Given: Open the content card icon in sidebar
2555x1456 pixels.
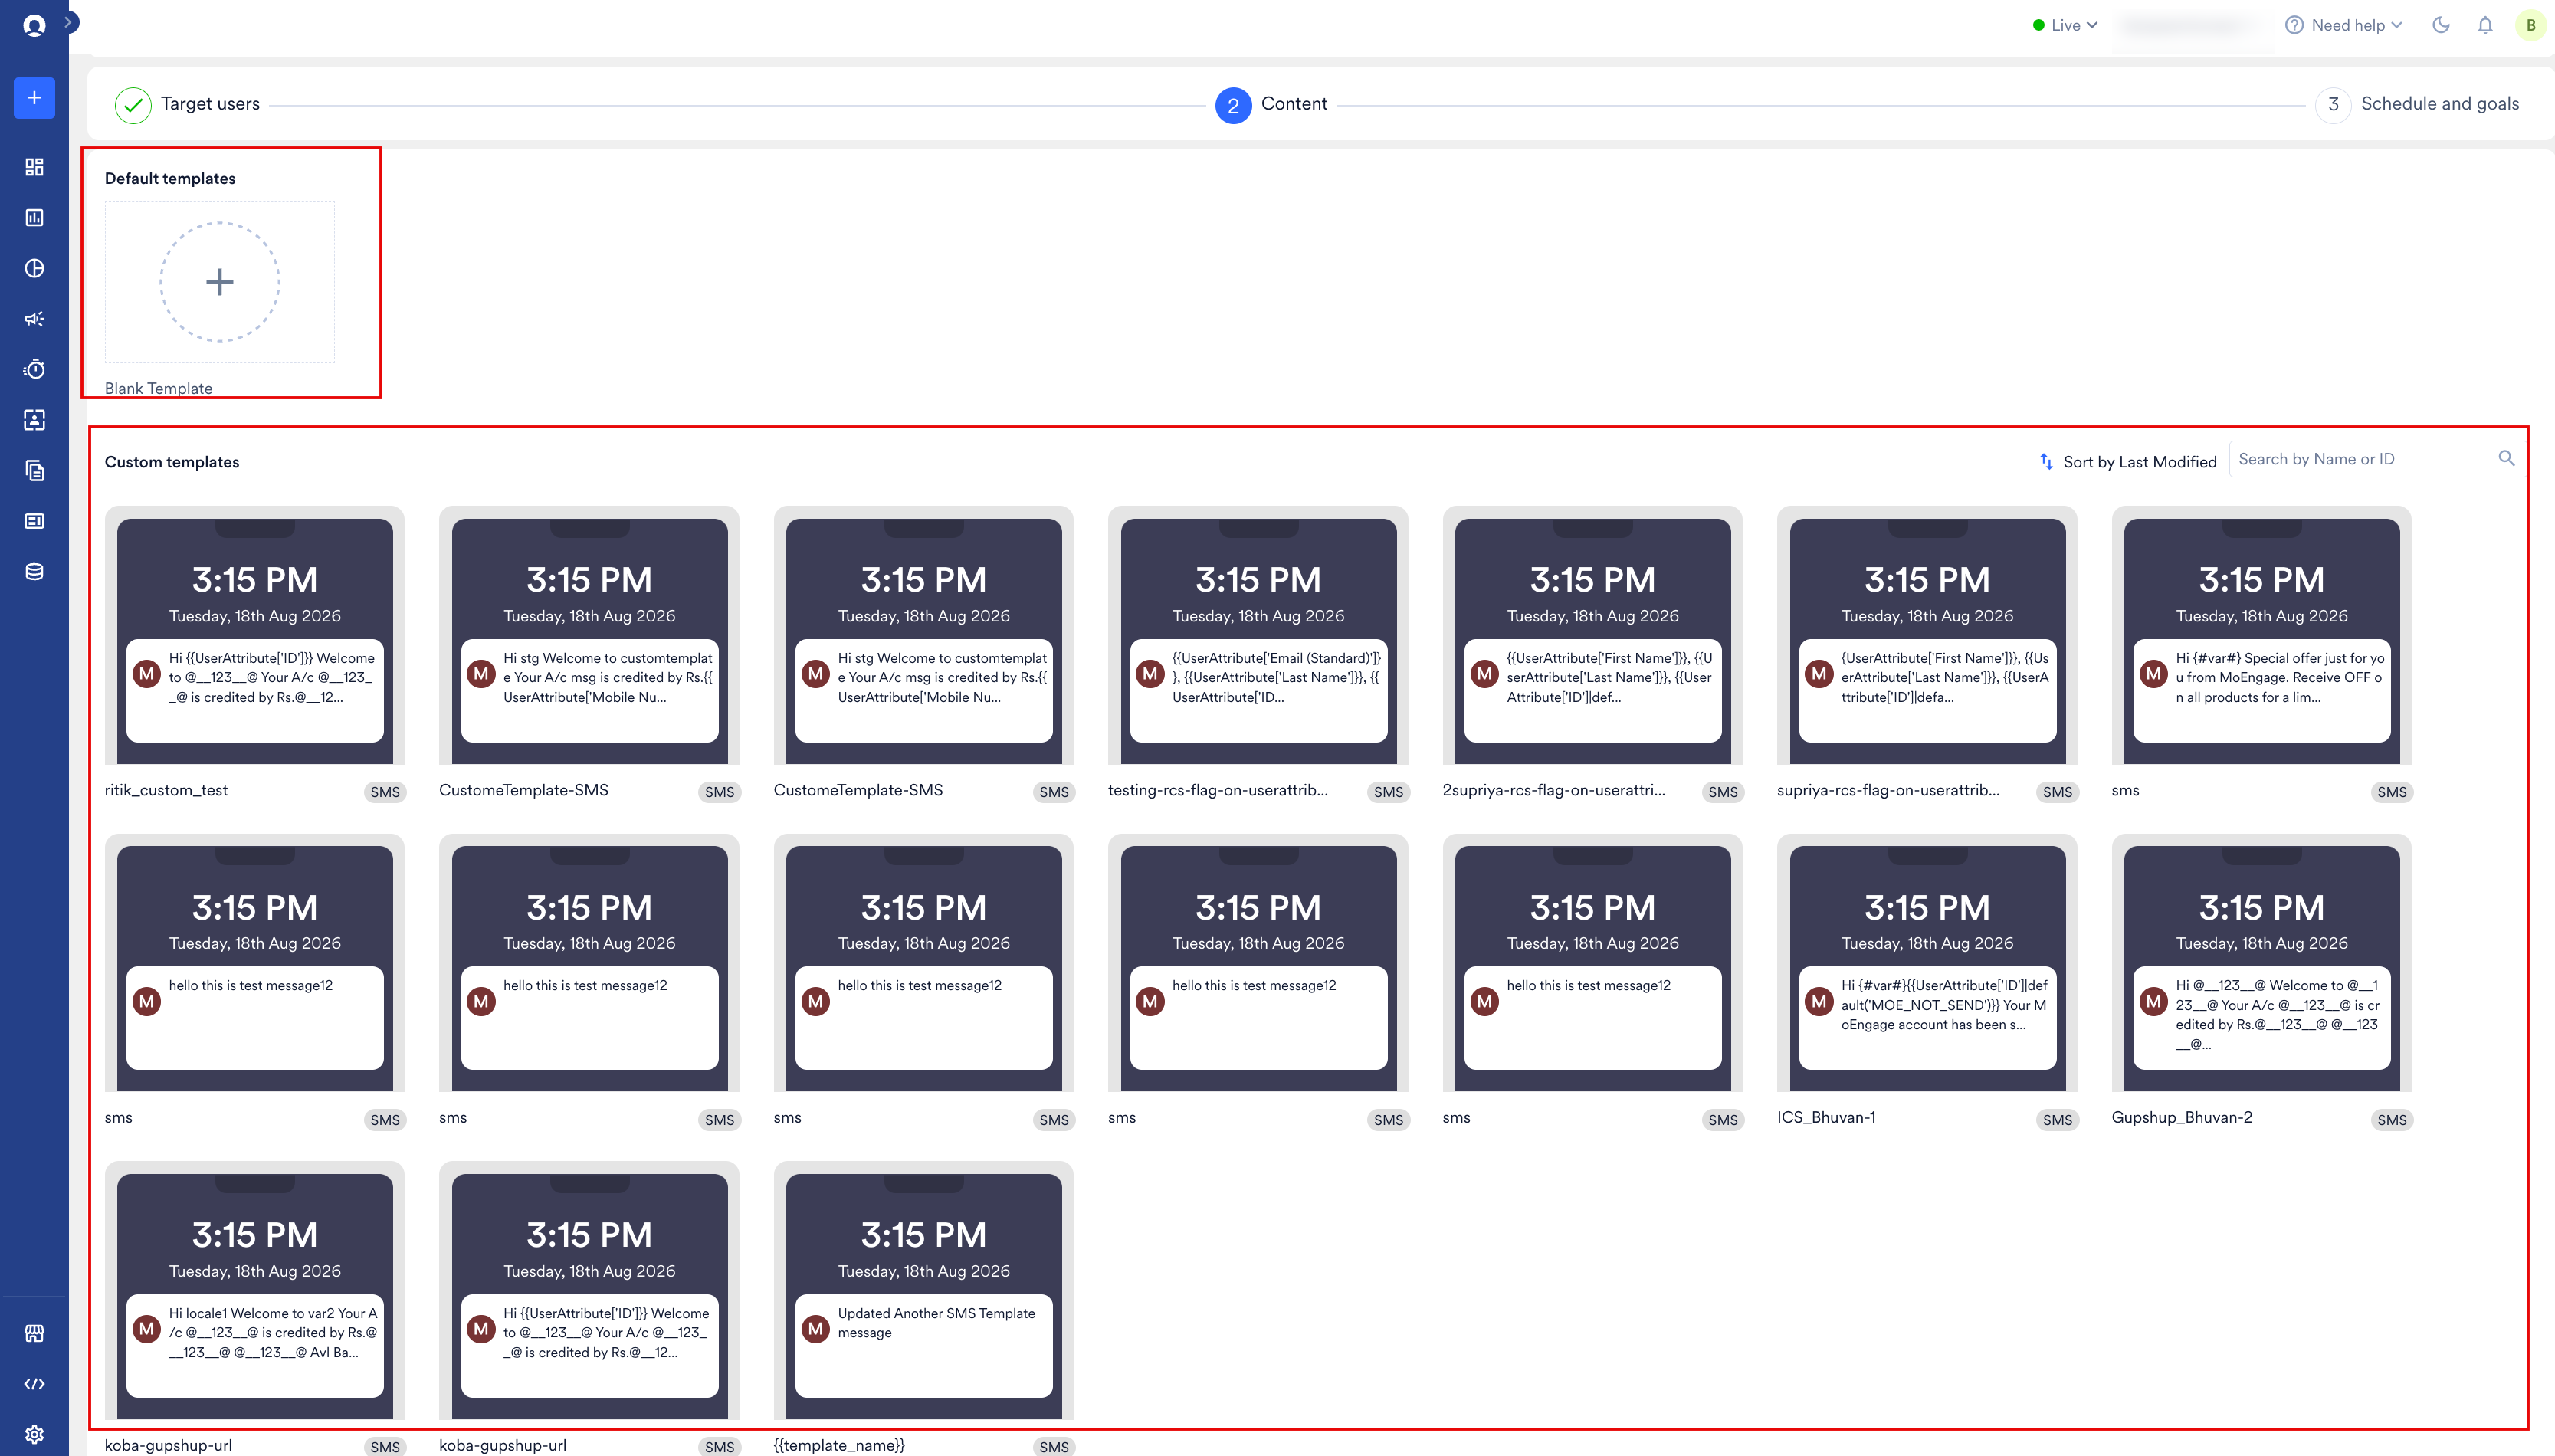Looking at the screenshot, I should [x=34, y=521].
